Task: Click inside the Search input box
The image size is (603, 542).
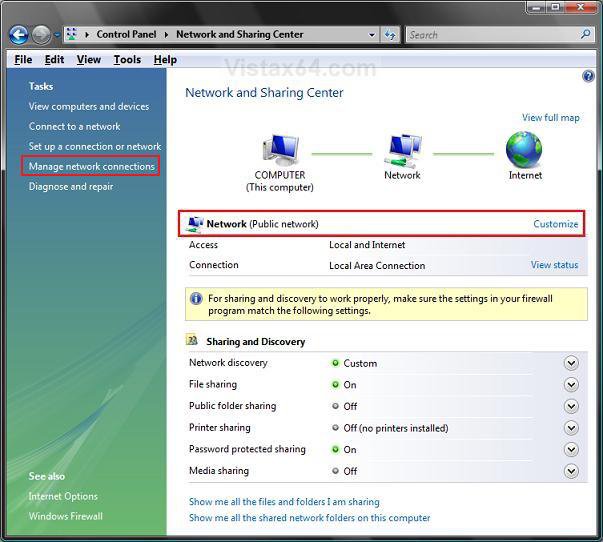Action: 490,35
